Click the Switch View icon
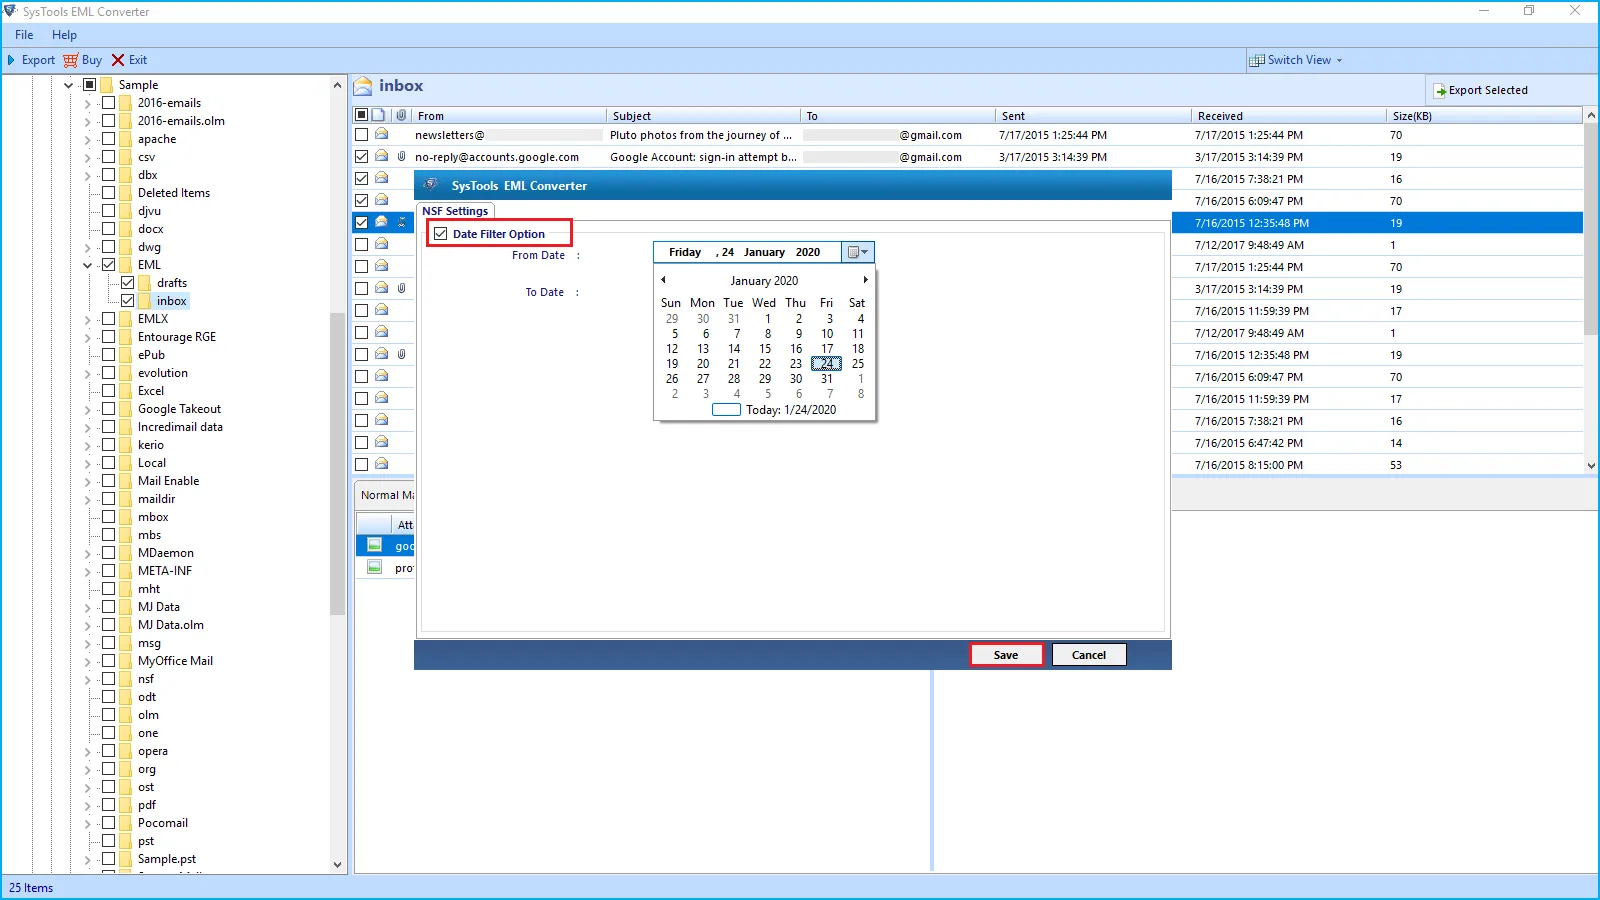The width and height of the screenshot is (1600, 900). coord(1257,60)
